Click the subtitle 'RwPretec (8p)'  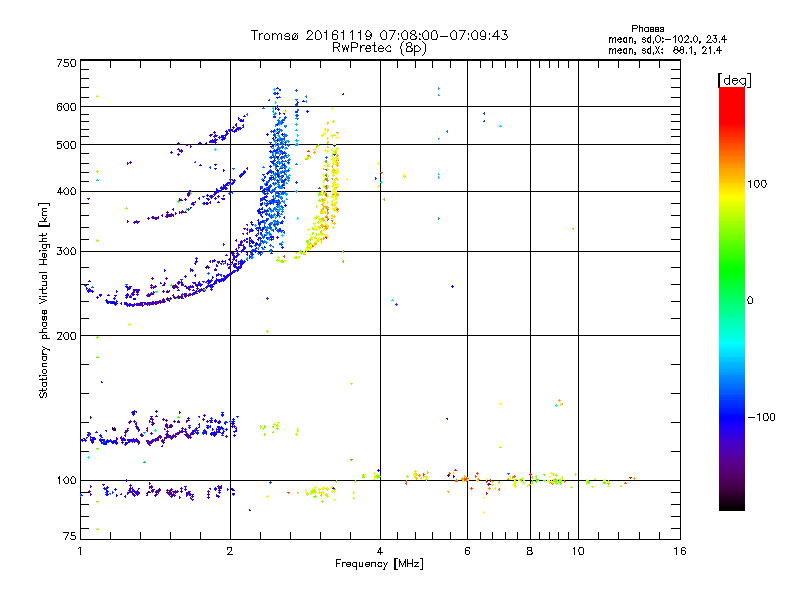[379, 48]
